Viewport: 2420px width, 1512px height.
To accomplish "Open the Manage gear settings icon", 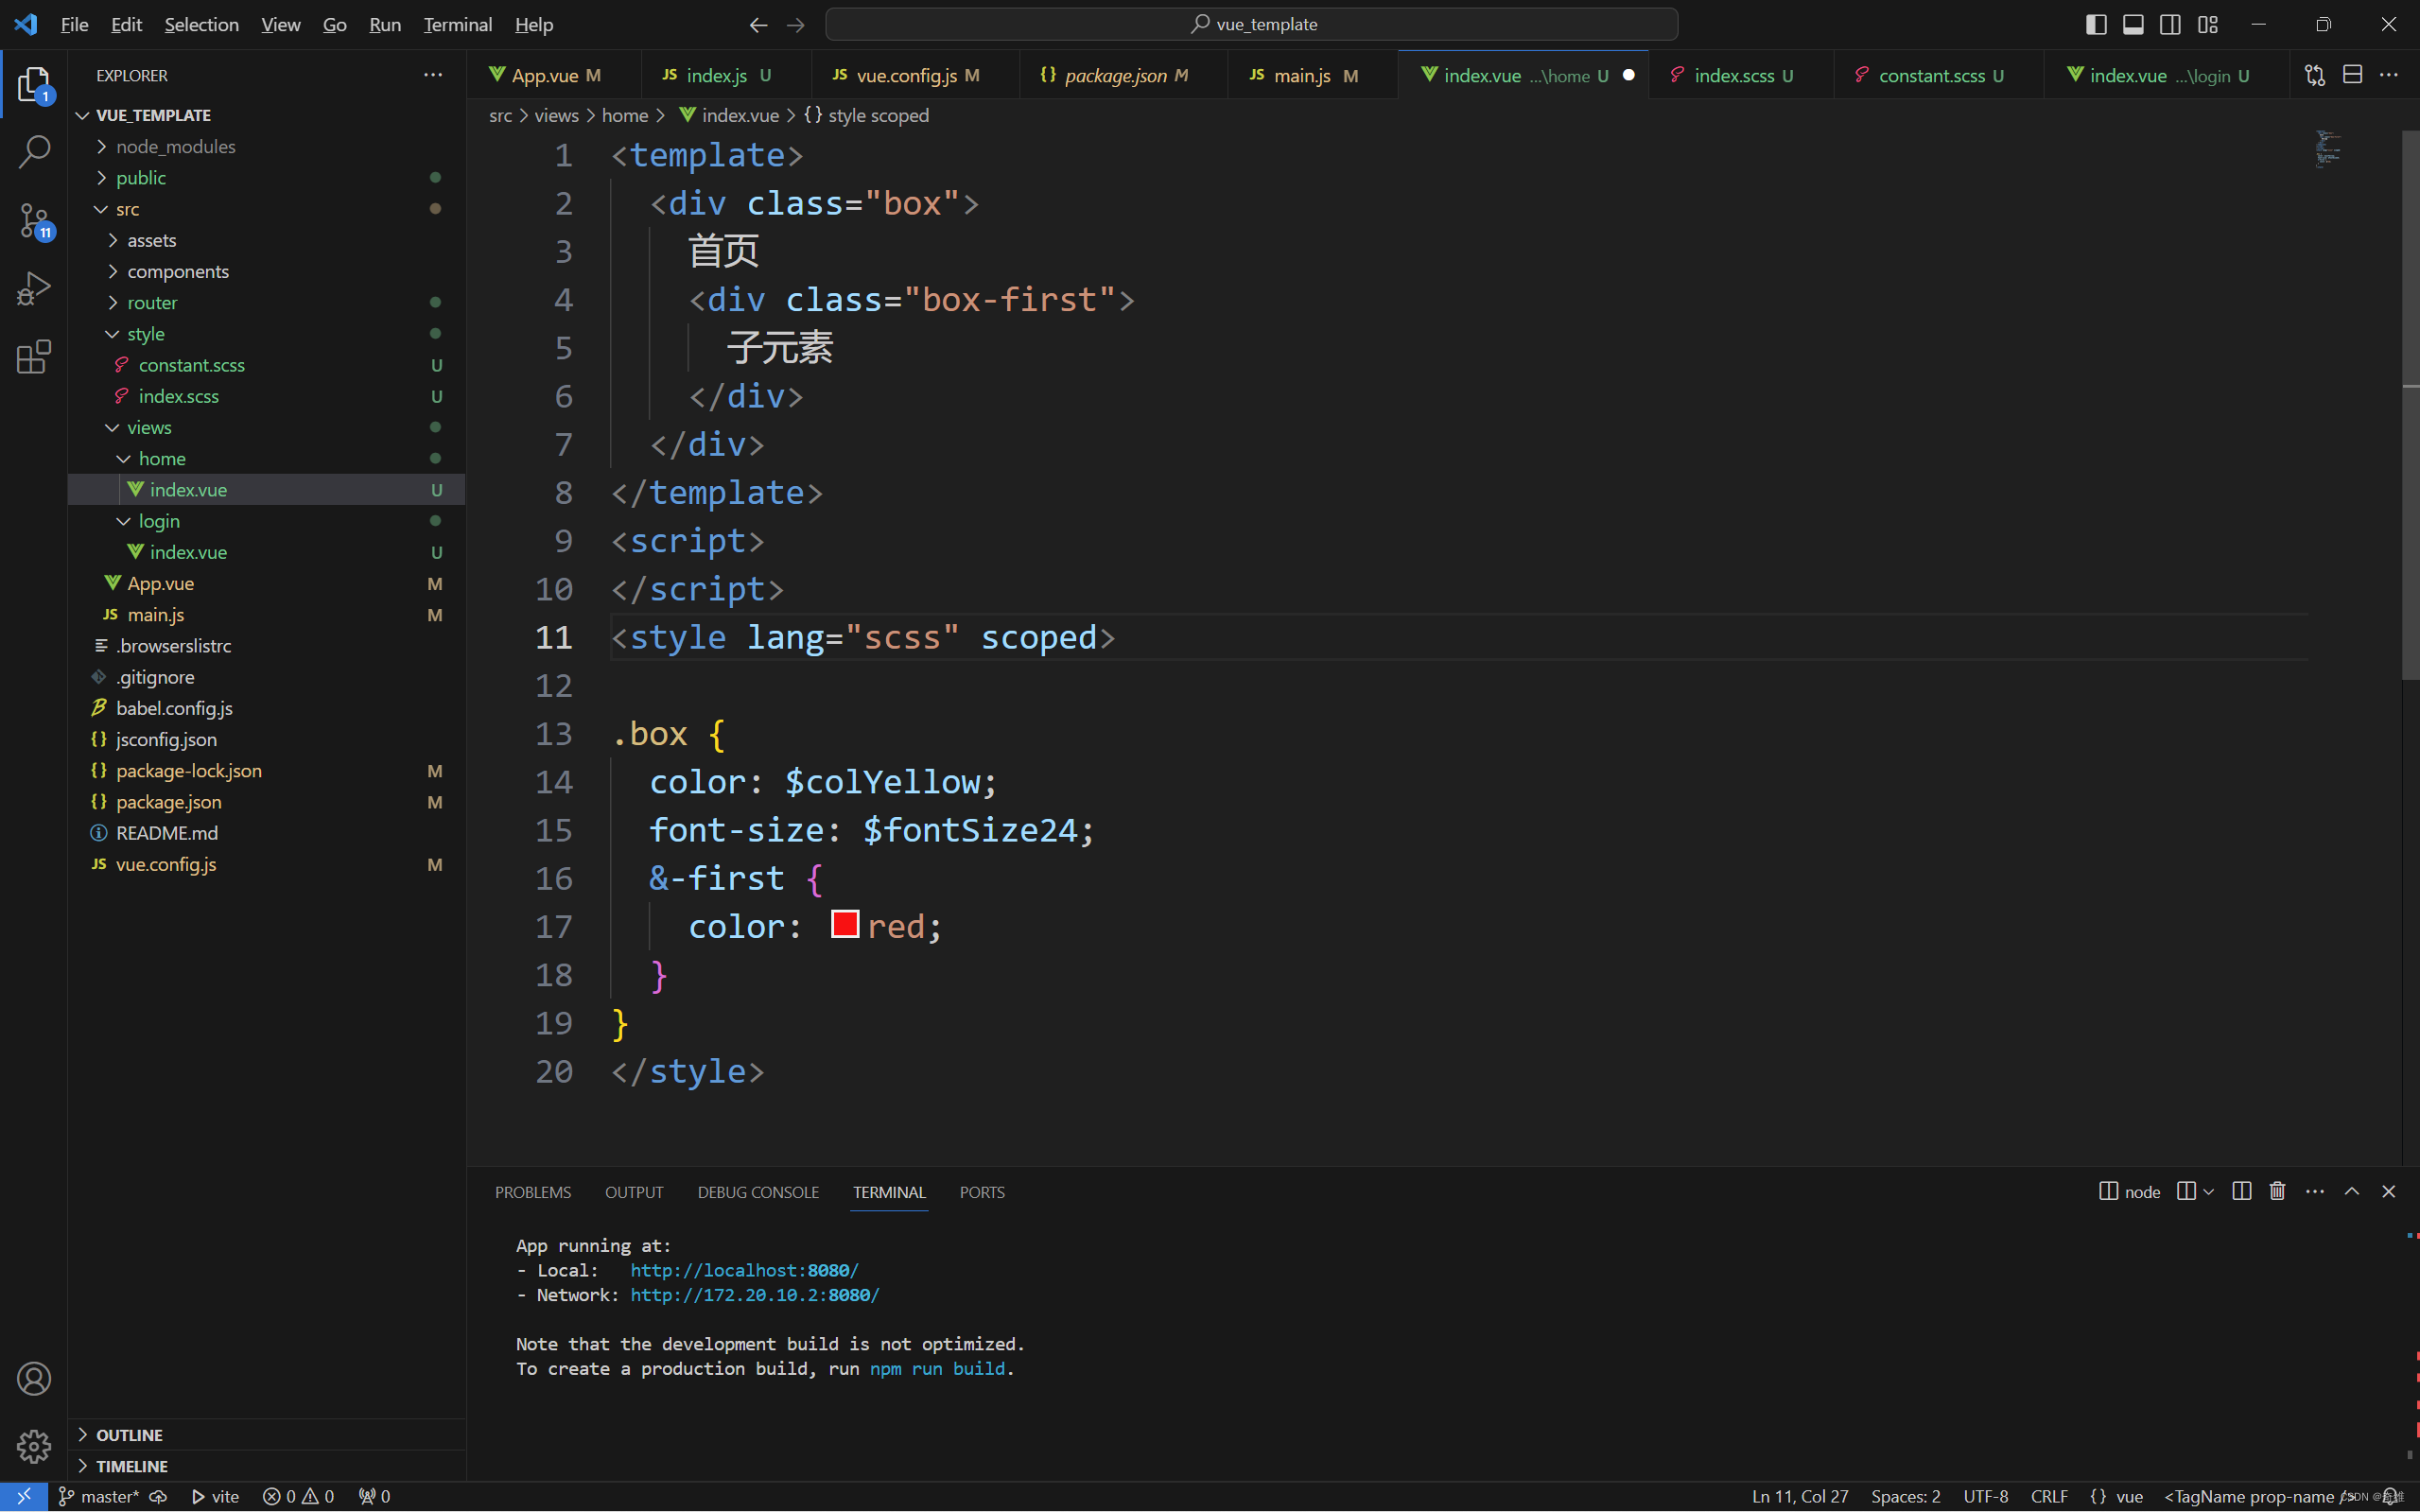I will click(34, 1446).
